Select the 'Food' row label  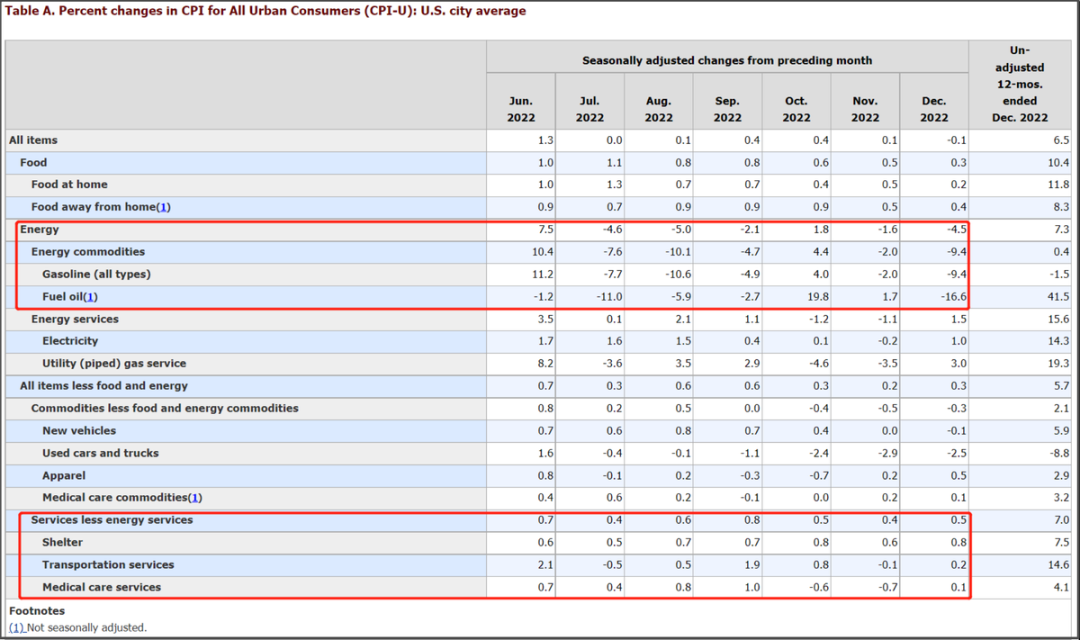pyautogui.click(x=33, y=163)
